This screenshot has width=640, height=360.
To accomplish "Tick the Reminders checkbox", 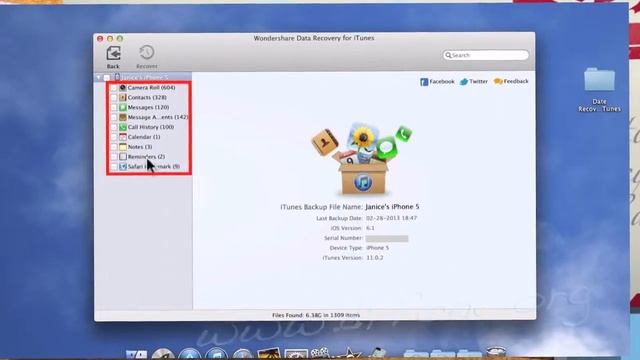I will (114, 157).
